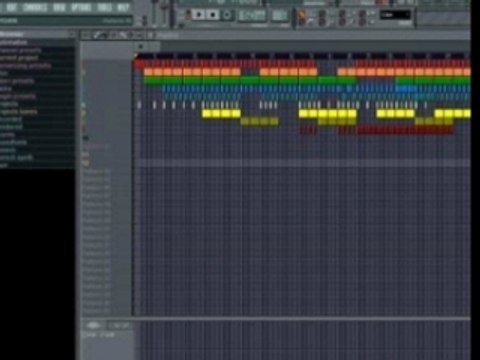Open the OPTIONS menu
This screenshot has width=480, height=360.
[82, 7]
